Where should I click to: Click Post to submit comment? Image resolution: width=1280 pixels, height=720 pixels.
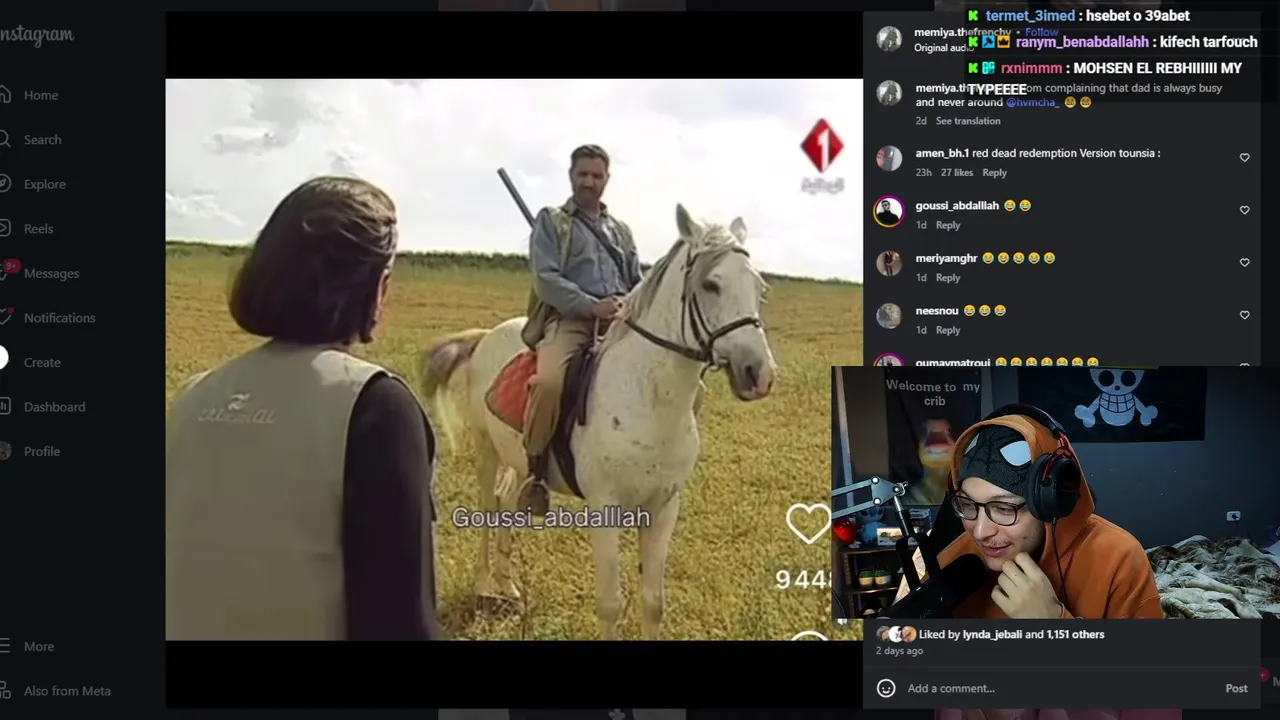tap(1236, 688)
